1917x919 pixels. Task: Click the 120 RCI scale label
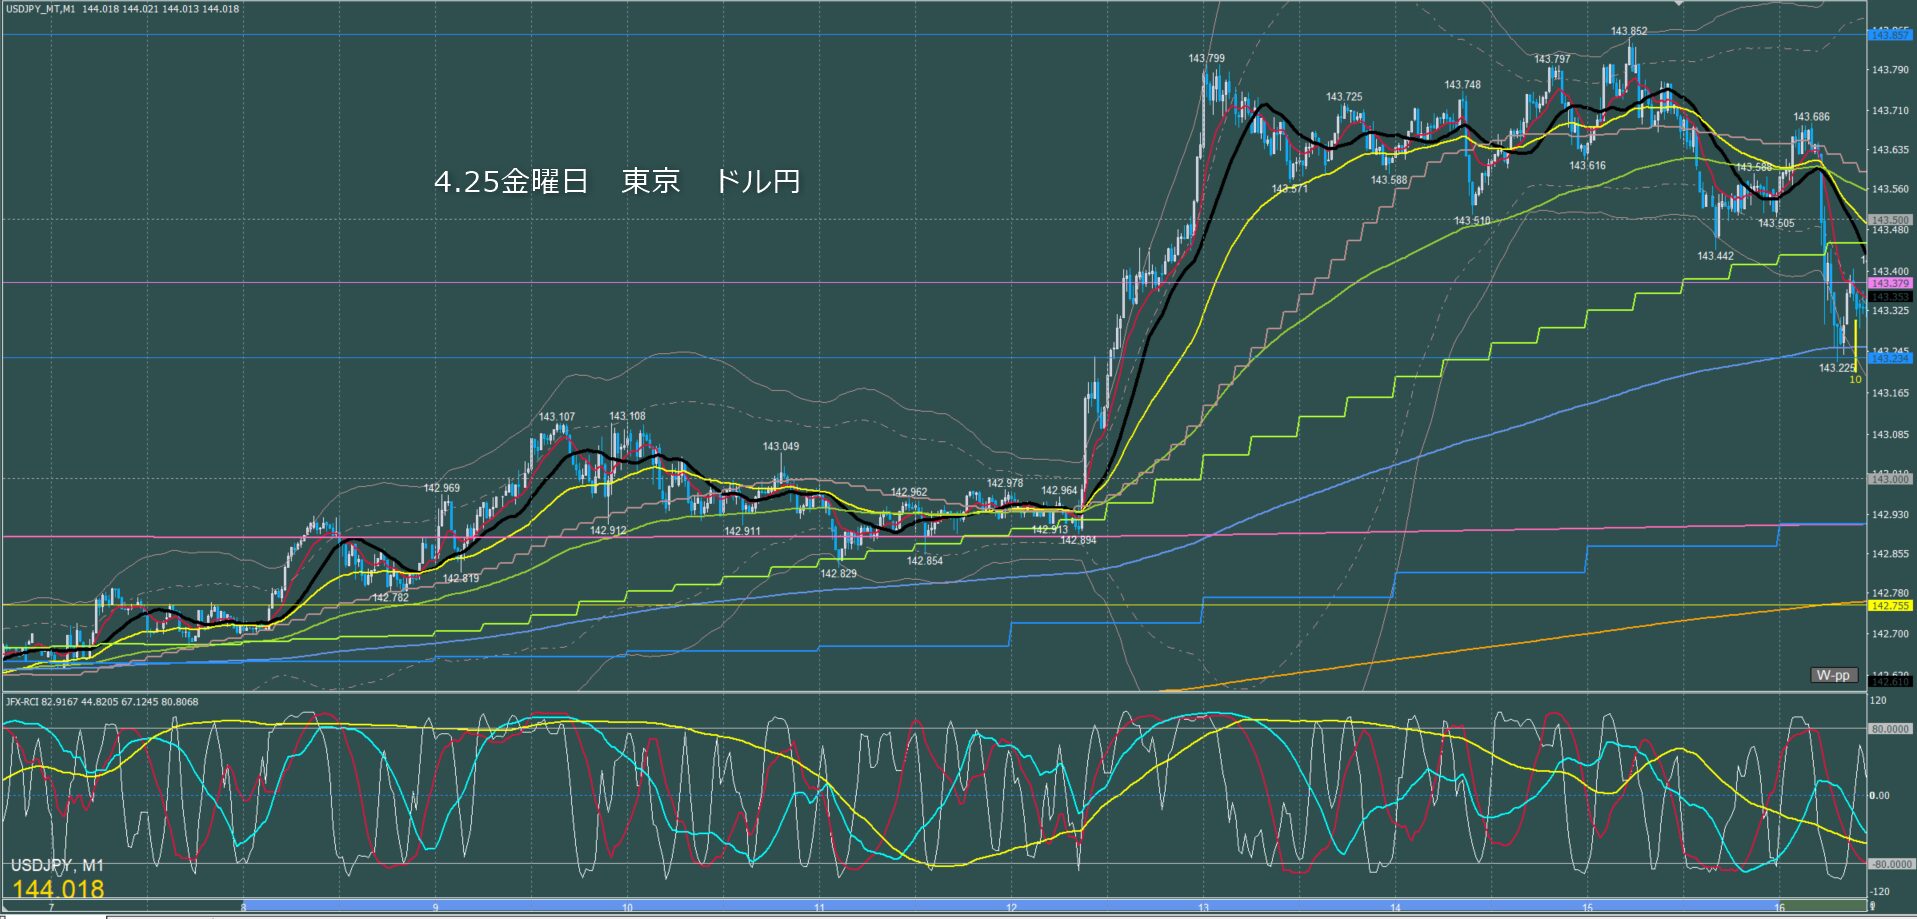click(1879, 701)
